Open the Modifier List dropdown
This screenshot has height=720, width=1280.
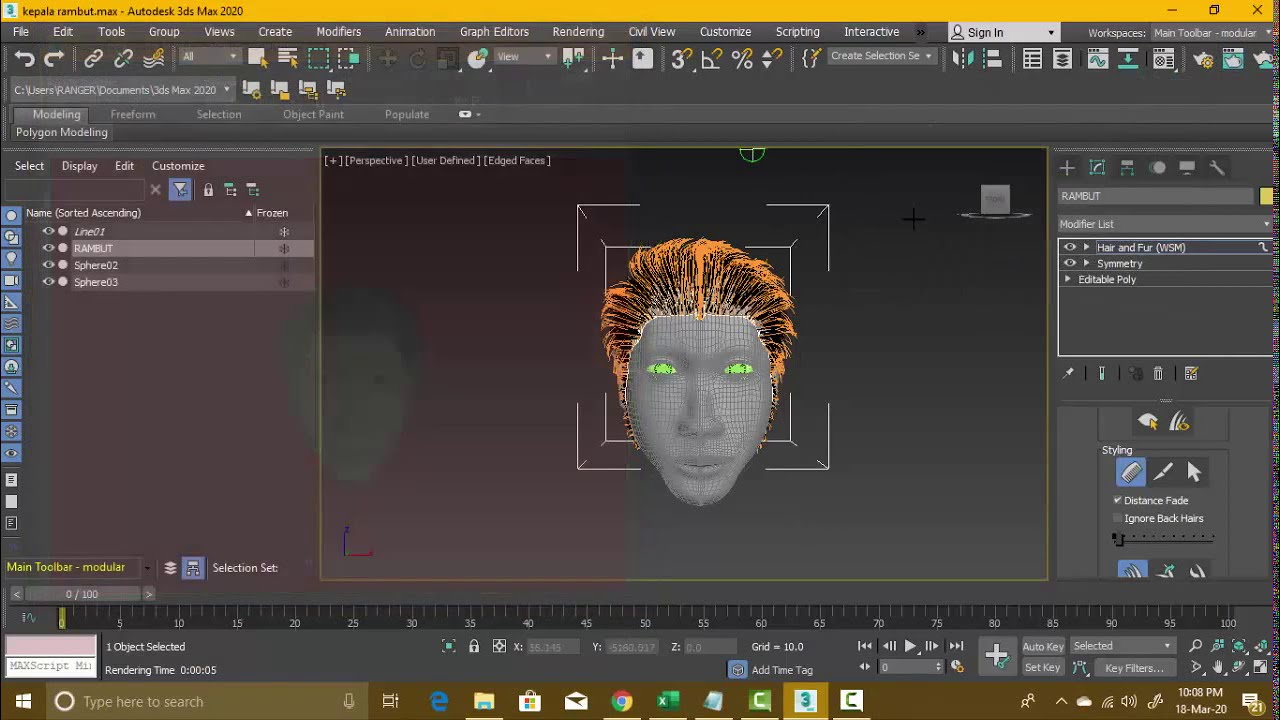(1165, 224)
